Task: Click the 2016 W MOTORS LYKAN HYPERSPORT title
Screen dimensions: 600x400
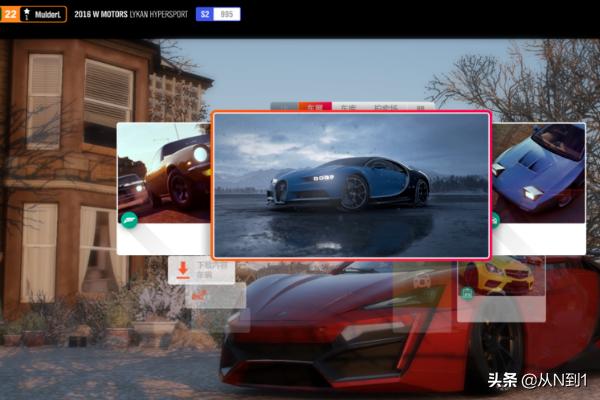Action: pos(131,14)
